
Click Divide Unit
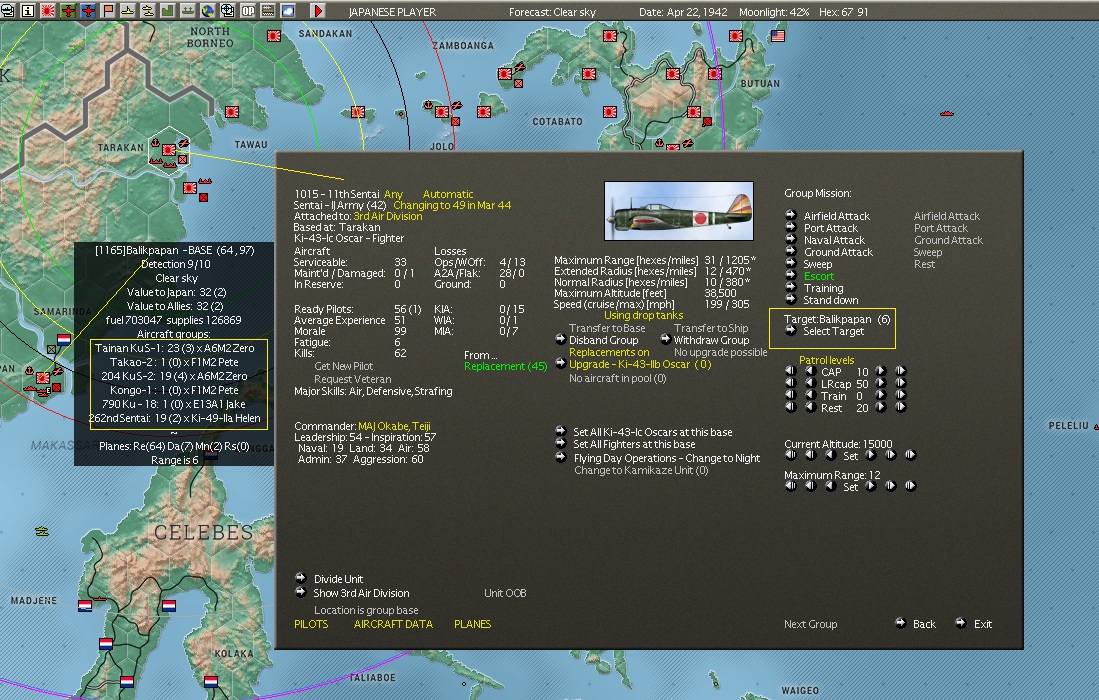301,578
